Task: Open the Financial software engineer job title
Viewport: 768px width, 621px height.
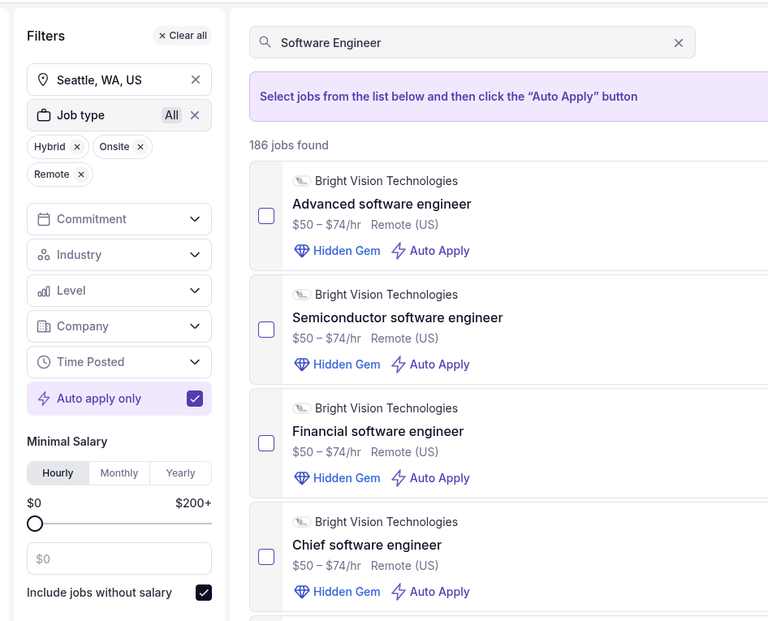Action: click(x=378, y=431)
